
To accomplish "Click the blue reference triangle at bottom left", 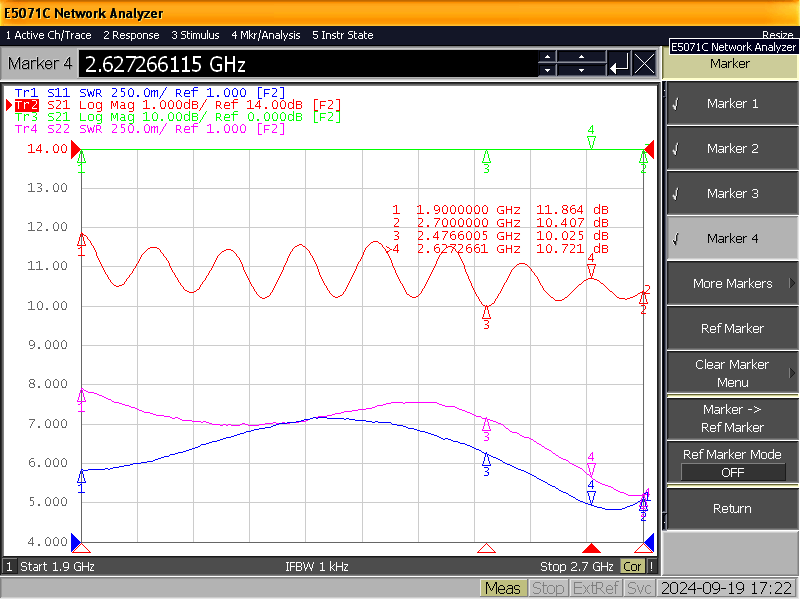I will coord(76,542).
